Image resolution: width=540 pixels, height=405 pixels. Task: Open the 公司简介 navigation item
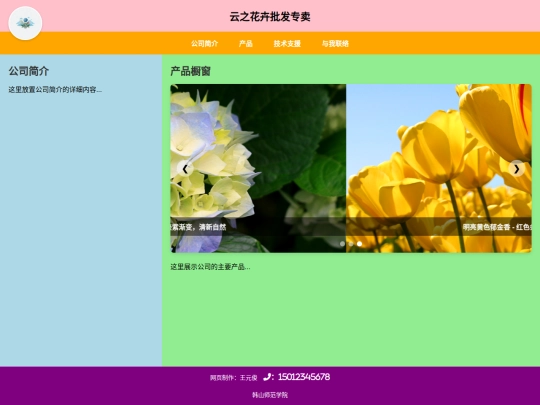tap(205, 43)
